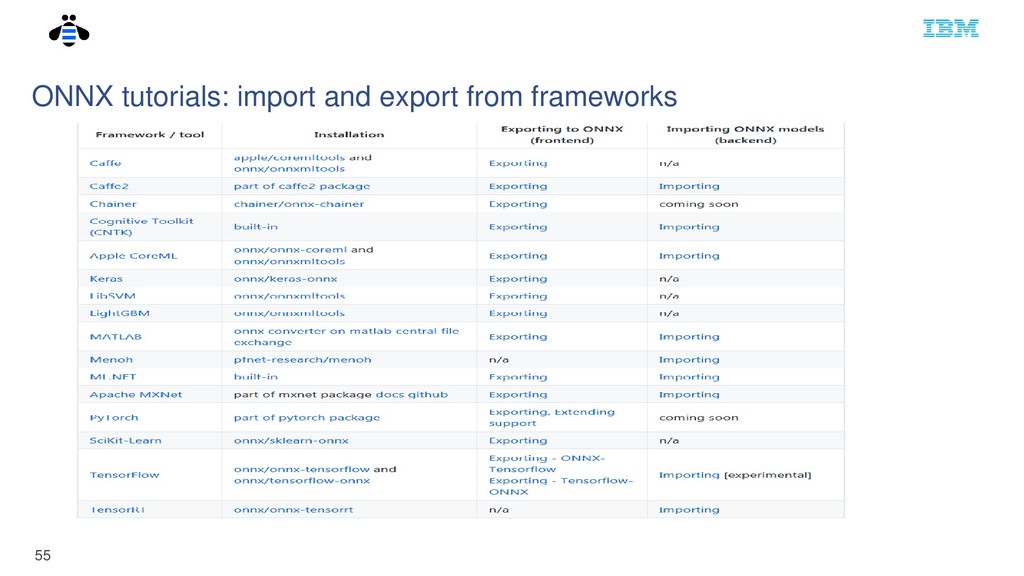1024x576 pixels.
Task: Follow the onnx/onnx-tensorflow link
Action: coord(302,469)
